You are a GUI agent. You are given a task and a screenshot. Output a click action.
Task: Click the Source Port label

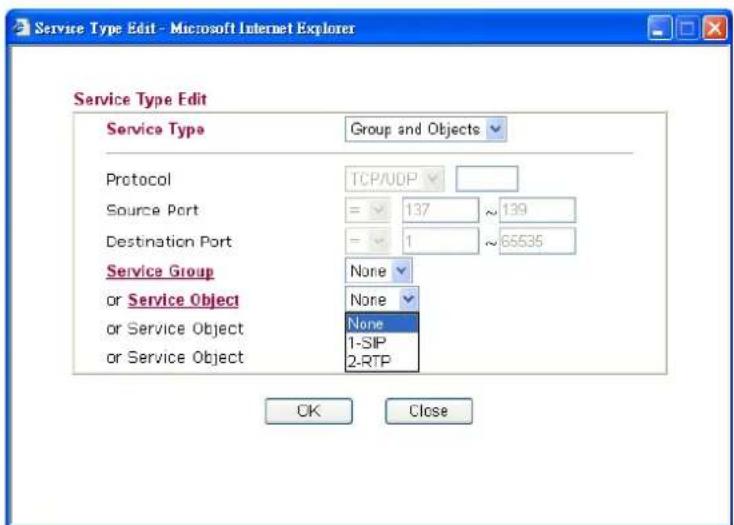(x=153, y=210)
